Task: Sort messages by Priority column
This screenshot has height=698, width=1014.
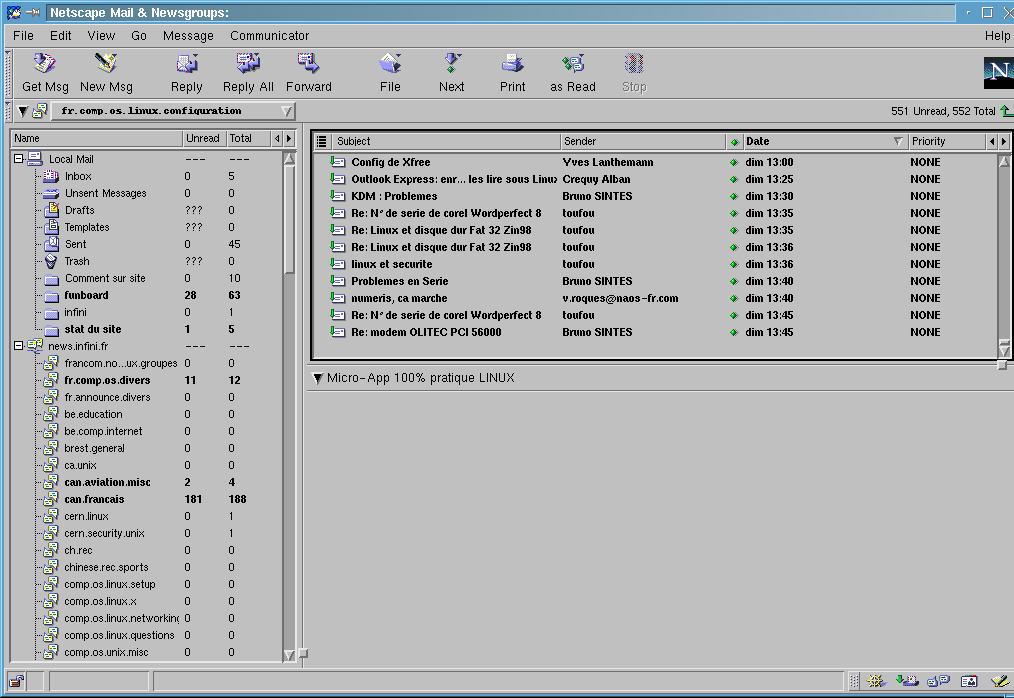Action: 946,141
